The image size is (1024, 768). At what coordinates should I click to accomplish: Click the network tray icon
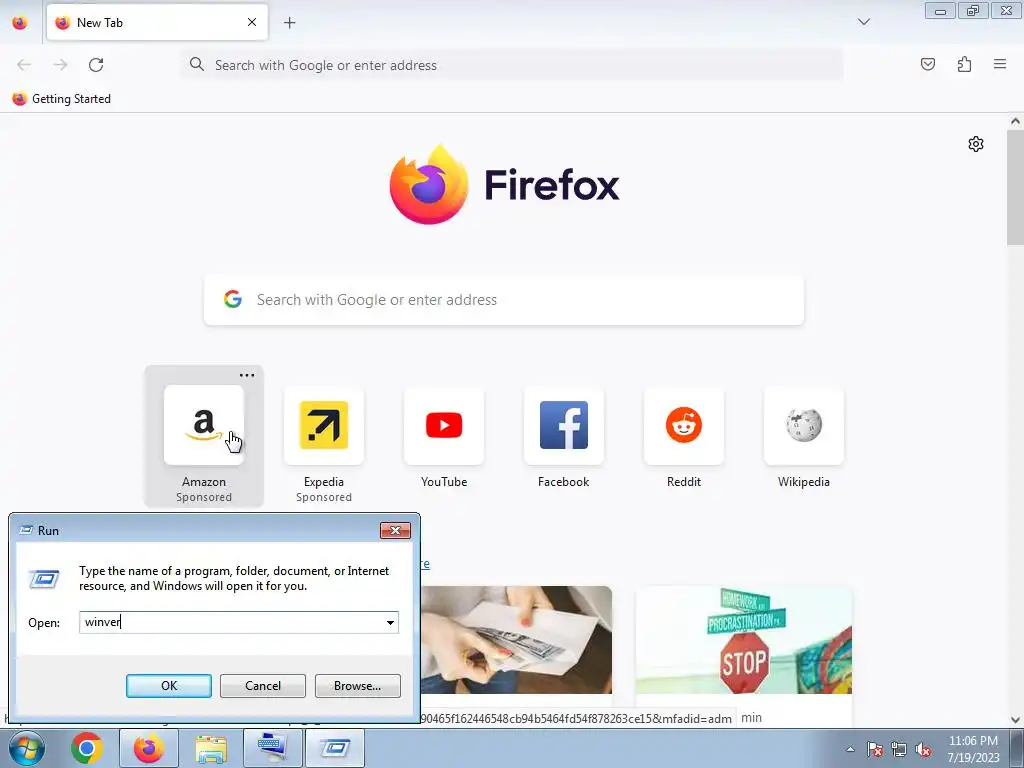[x=899, y=749]
